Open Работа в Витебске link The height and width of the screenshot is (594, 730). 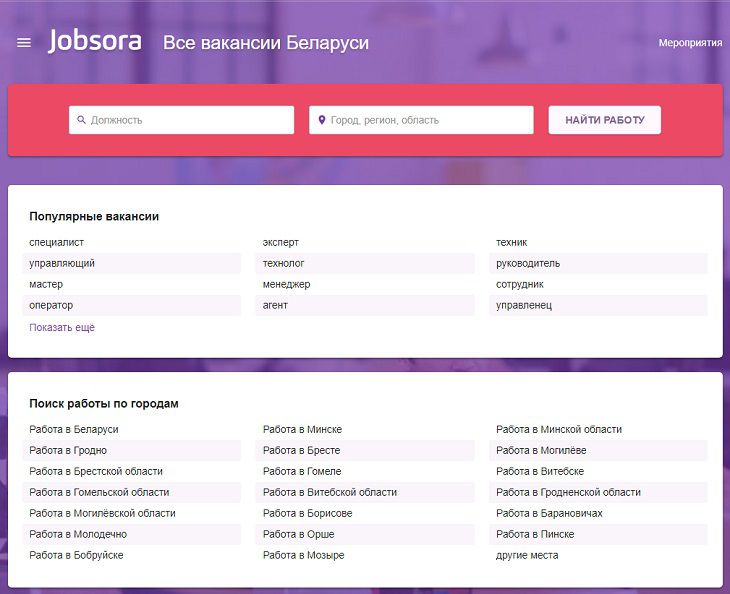click(540, 471)
